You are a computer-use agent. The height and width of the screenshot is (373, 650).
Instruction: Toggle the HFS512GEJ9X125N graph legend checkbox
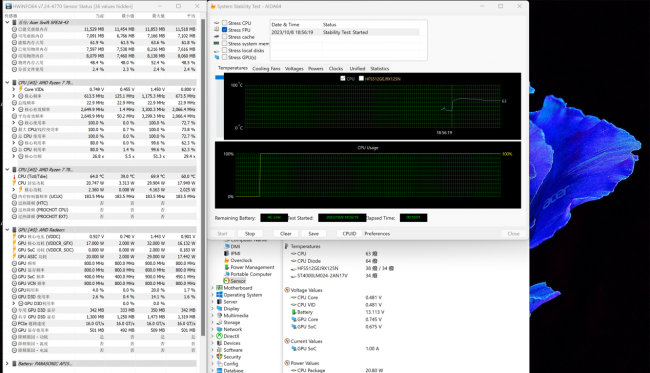click(361, 78)
